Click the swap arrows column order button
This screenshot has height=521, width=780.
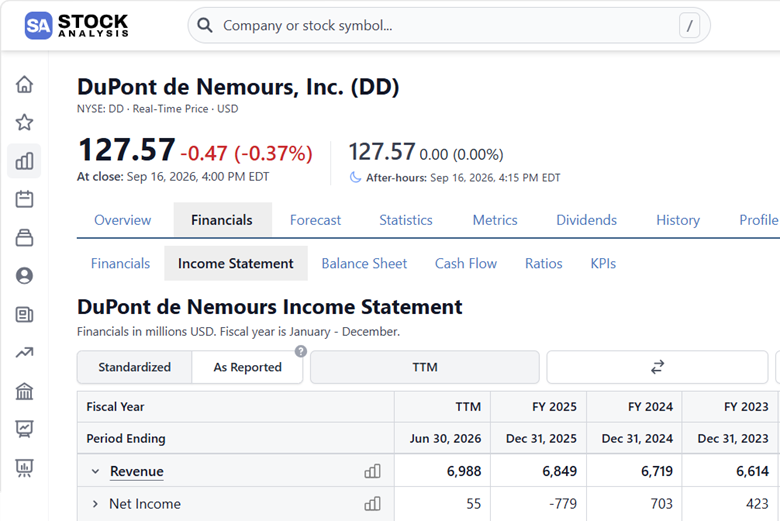tap(657, 367)
